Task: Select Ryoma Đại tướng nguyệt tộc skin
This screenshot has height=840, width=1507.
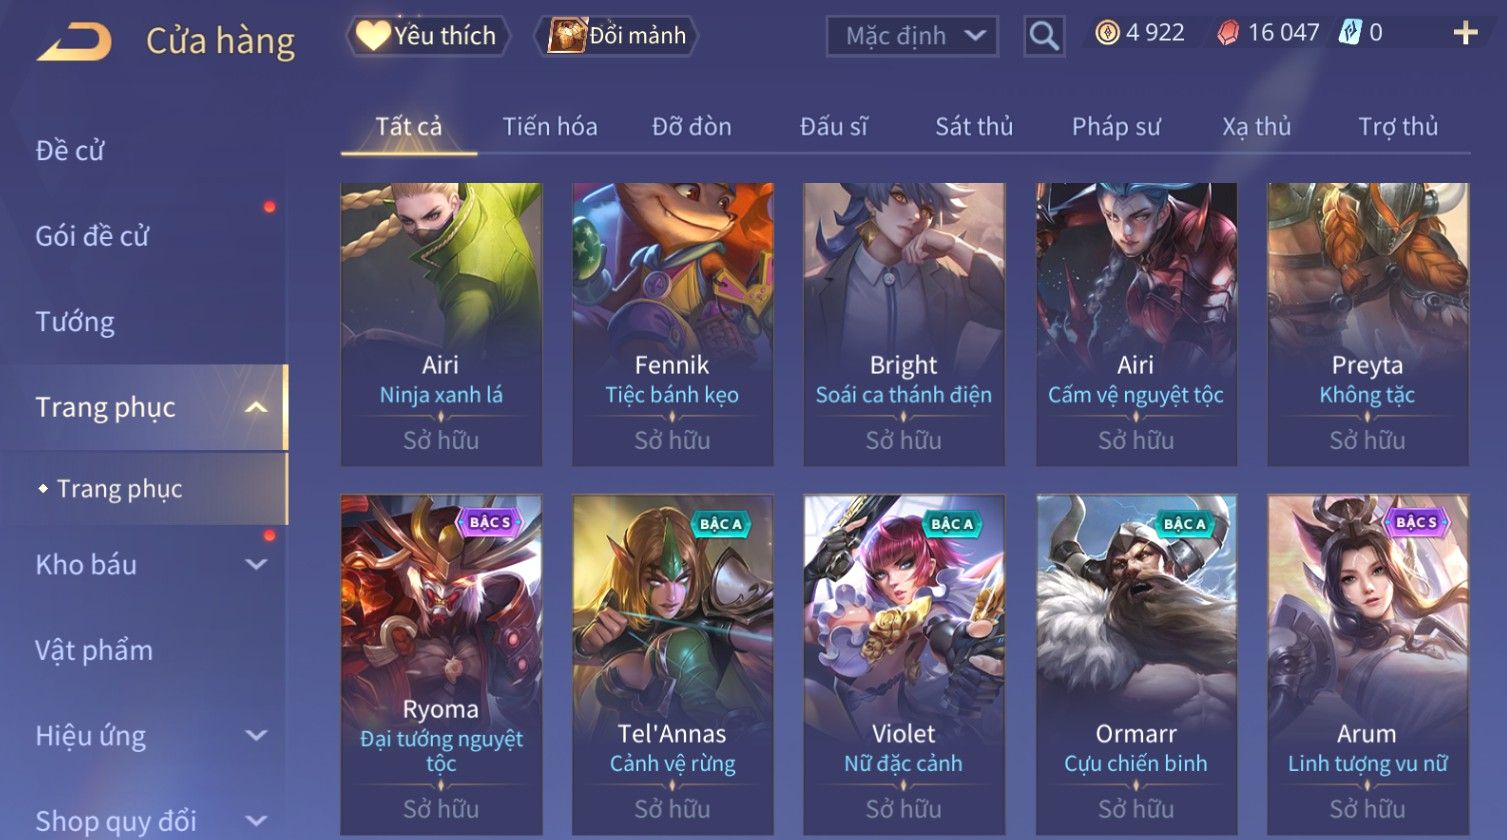Action: click(441, 665)
